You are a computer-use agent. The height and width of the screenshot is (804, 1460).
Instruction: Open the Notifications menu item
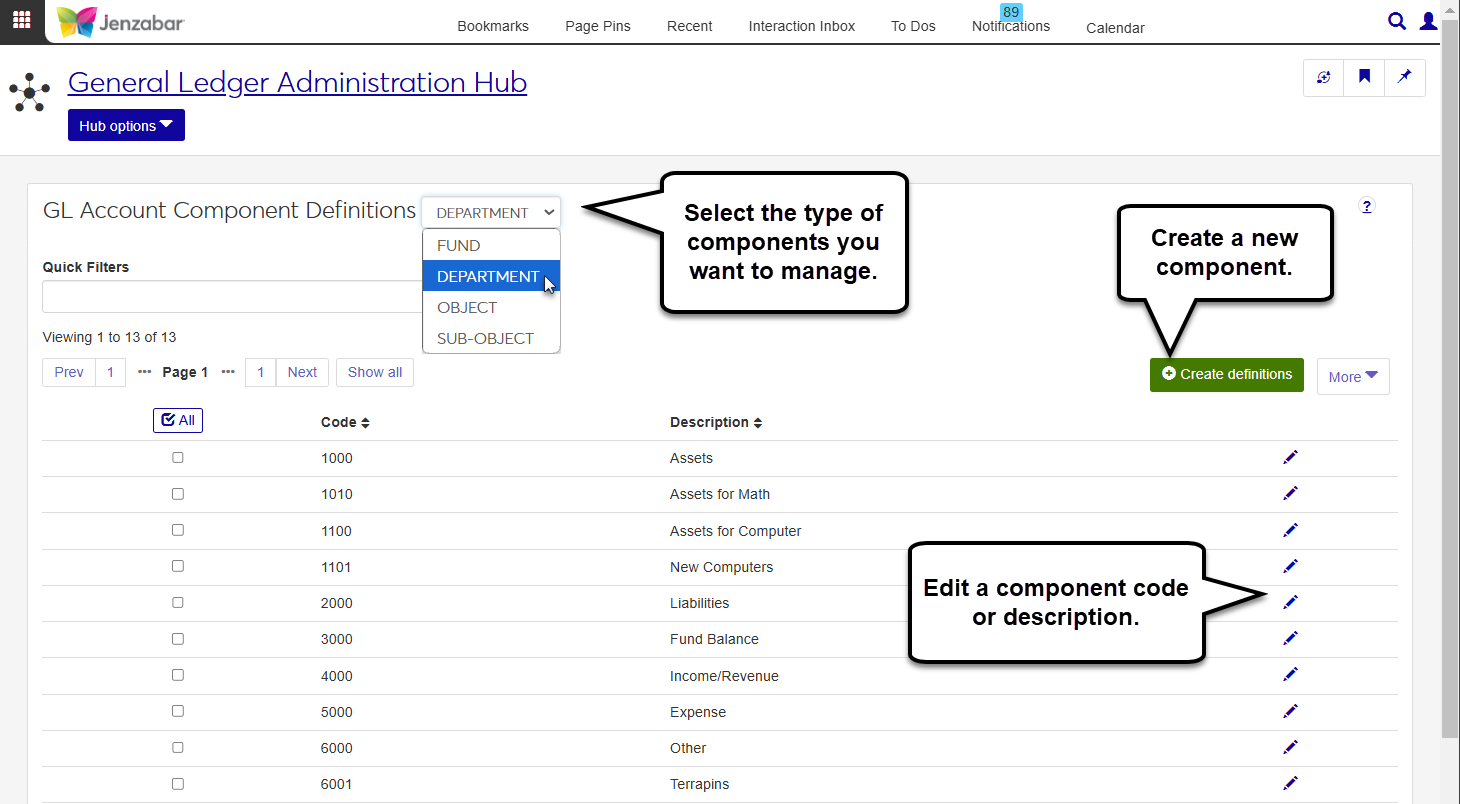(x=1010, y=26)
